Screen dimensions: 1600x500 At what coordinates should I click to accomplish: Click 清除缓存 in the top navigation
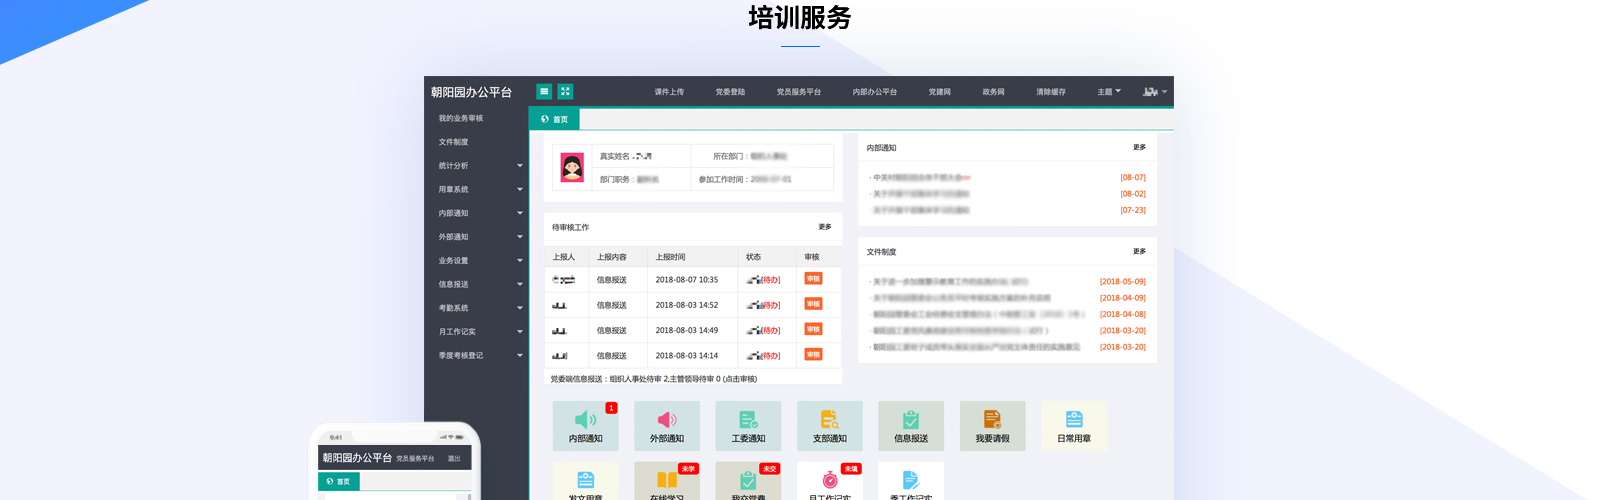click(1050, 92)
